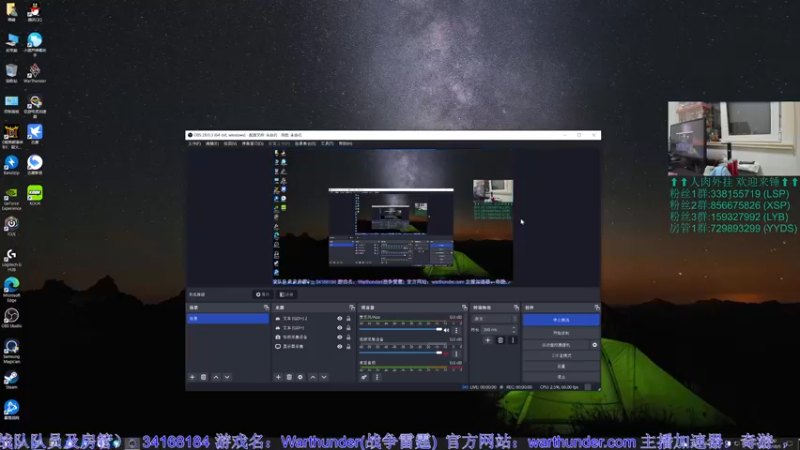Open War Thunder desktop shortcut
The image size is (800, 450).
click(35, 73)
